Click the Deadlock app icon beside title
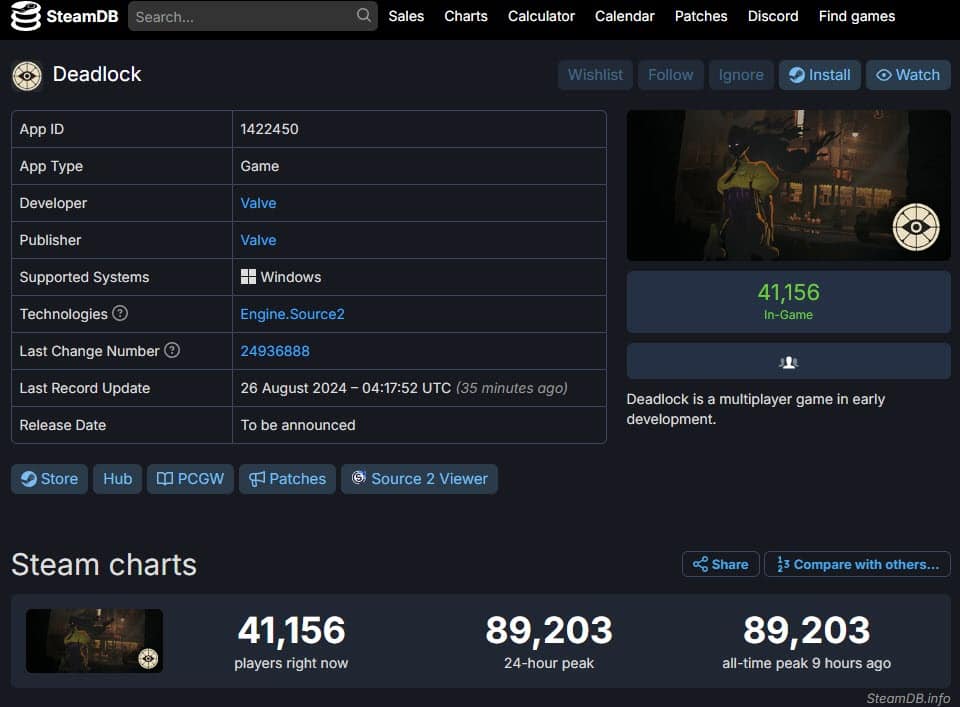960x707 pixels. click(27, 76)
